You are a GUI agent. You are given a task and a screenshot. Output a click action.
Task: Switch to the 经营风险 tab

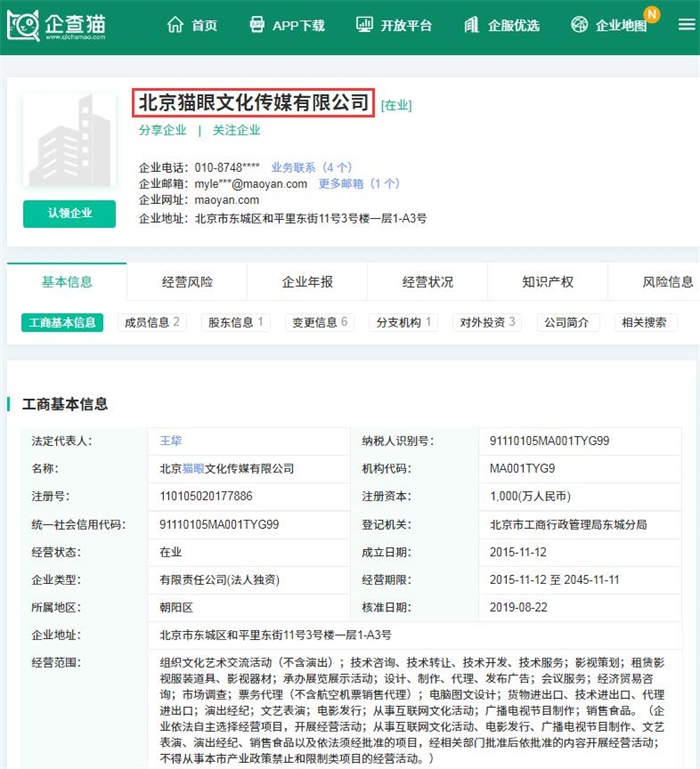point(187,282)
